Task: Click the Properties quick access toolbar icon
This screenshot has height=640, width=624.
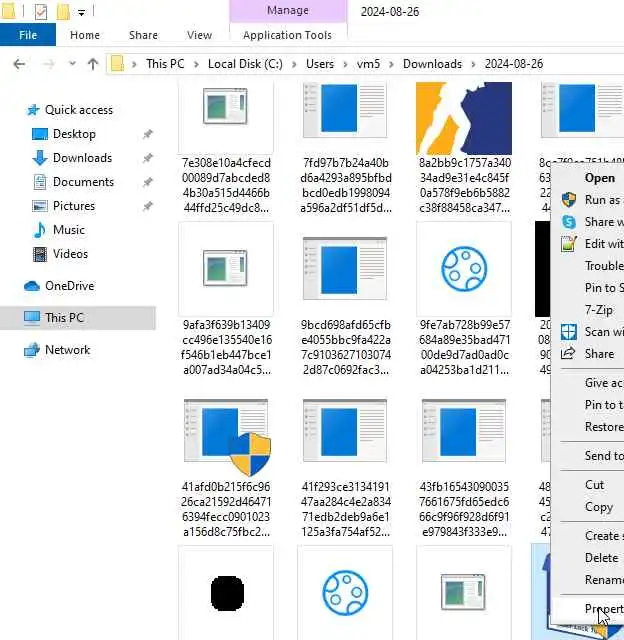Action: (41, 12)
